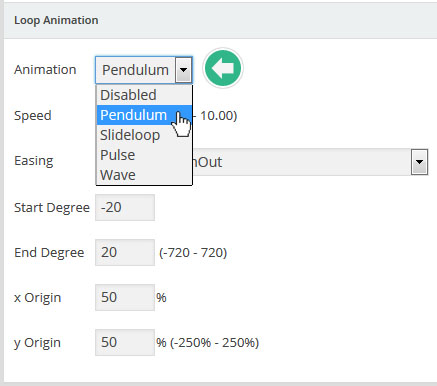Click the Start Degree input field
The image size is (437, 386).
(x=125, y=207)
